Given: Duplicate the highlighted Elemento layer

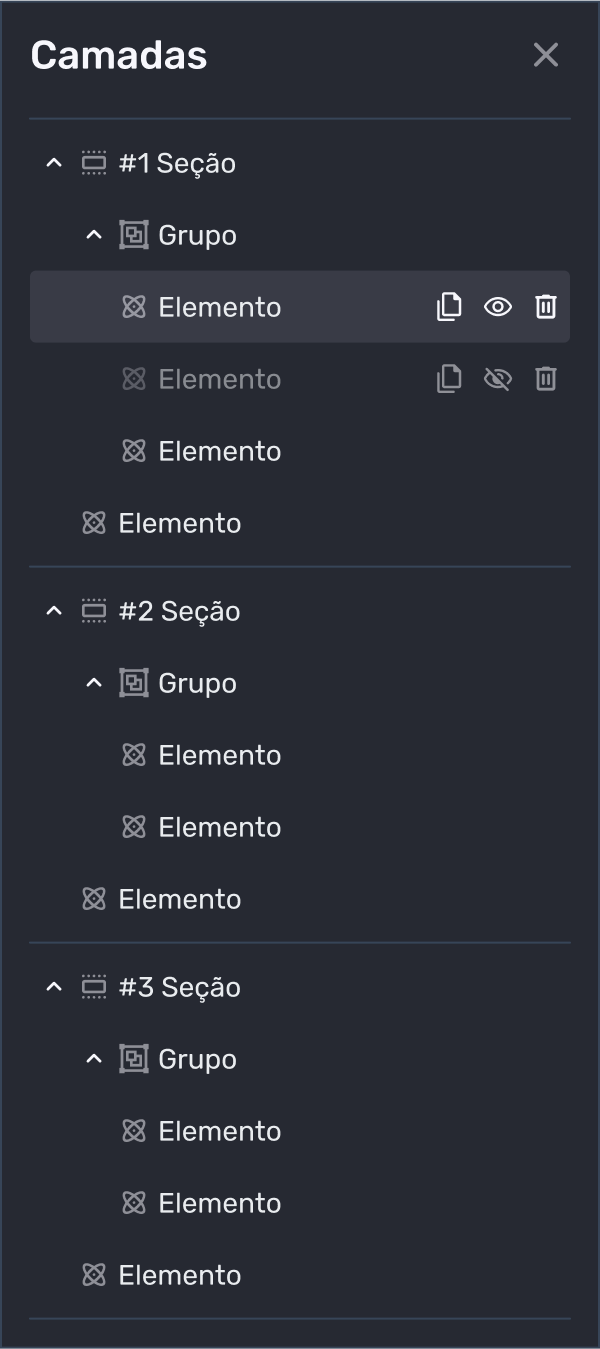Looking at the screenshot, I should click(x=449, y=307).
